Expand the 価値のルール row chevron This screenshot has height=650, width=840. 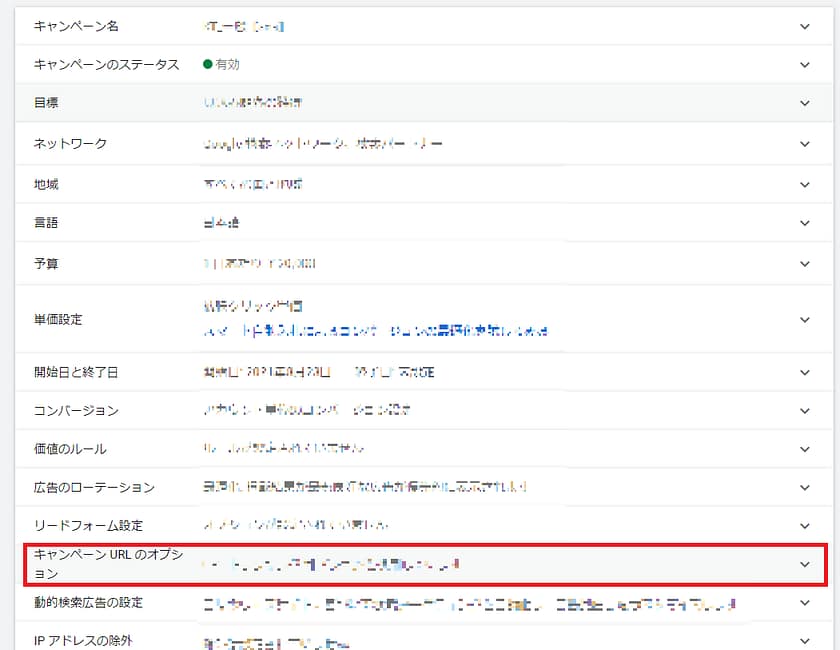(x=805, y=449)
